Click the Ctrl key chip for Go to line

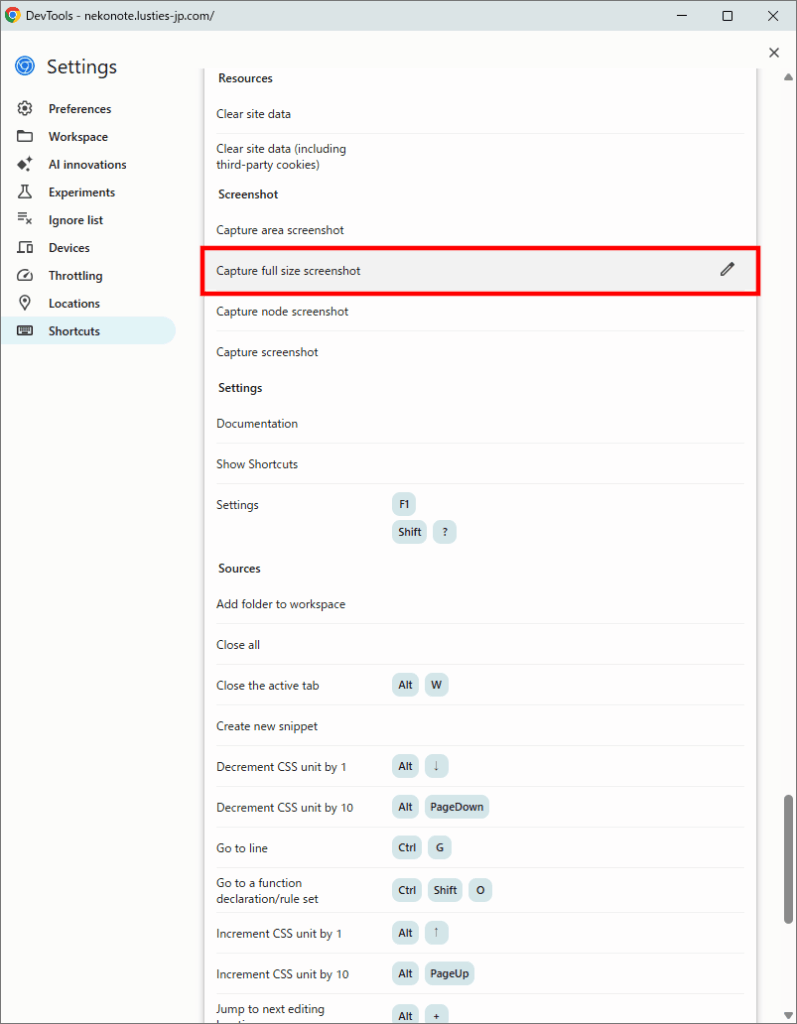pos(407,848)
